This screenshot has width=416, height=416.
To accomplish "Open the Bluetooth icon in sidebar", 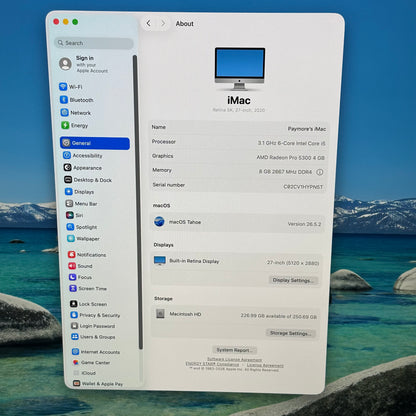I will (x=64, y=100).
